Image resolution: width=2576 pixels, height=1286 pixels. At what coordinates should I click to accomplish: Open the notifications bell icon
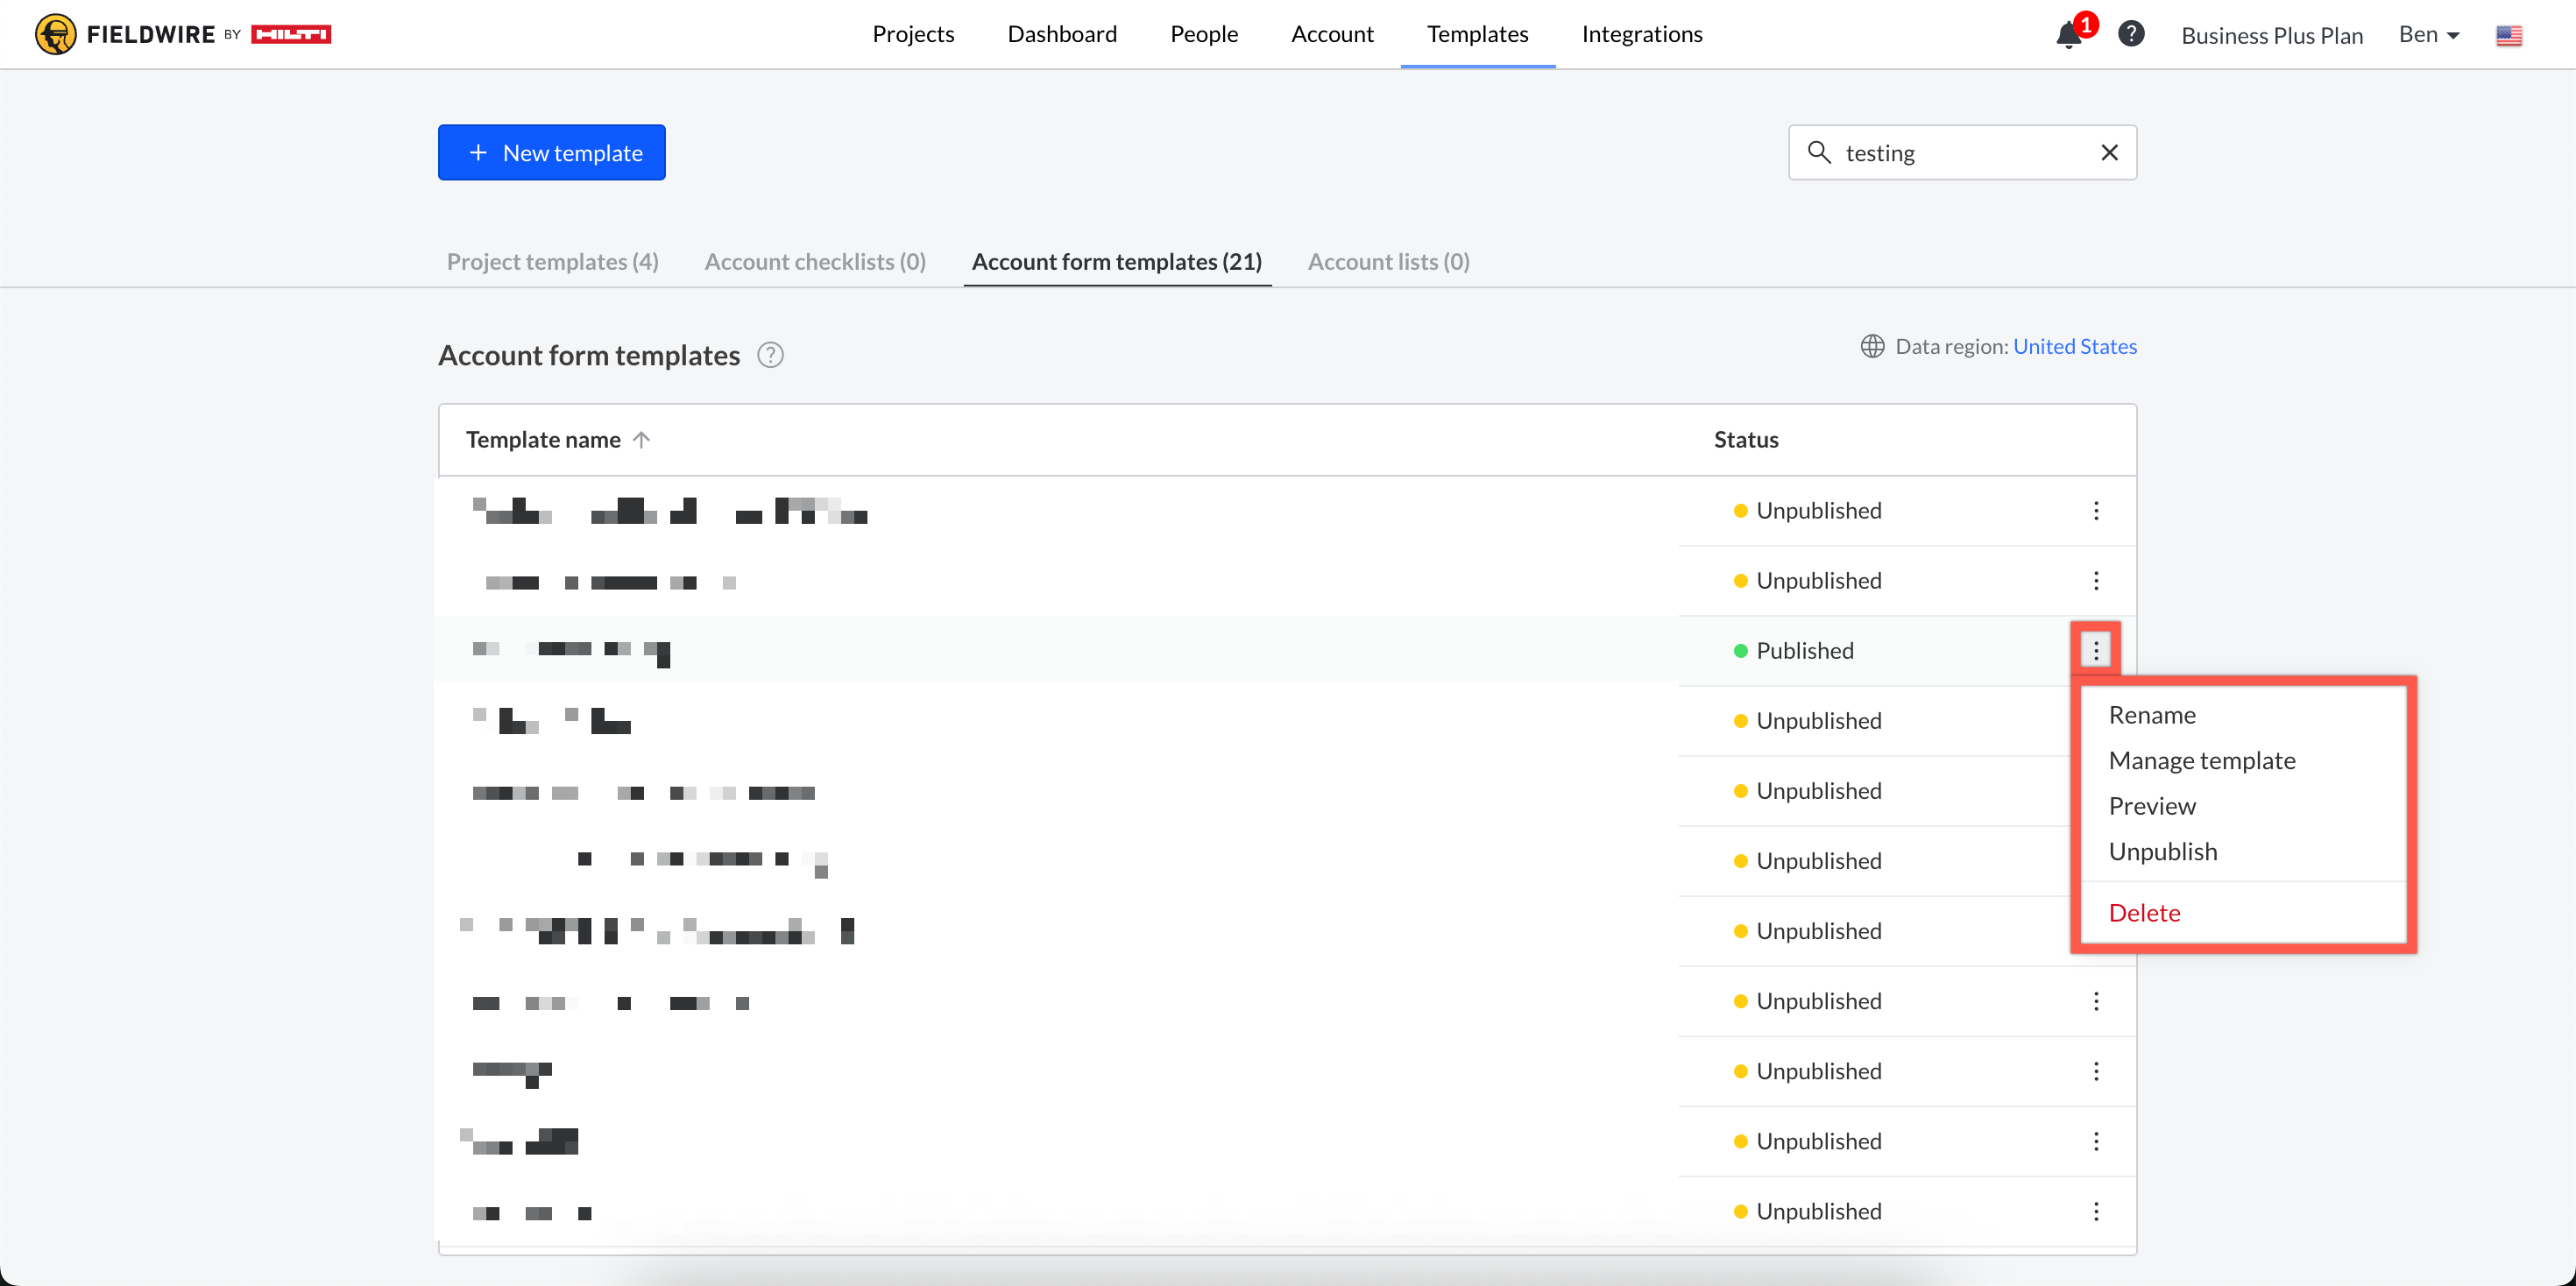point(2067,36)
